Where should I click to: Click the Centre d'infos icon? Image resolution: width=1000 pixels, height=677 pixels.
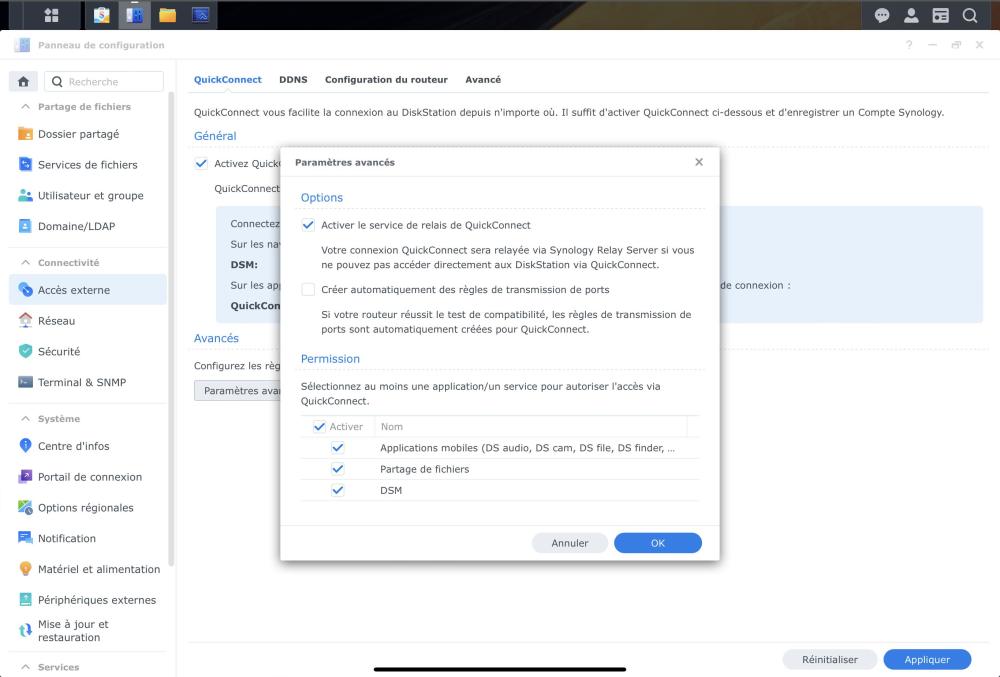click(26, 446)
